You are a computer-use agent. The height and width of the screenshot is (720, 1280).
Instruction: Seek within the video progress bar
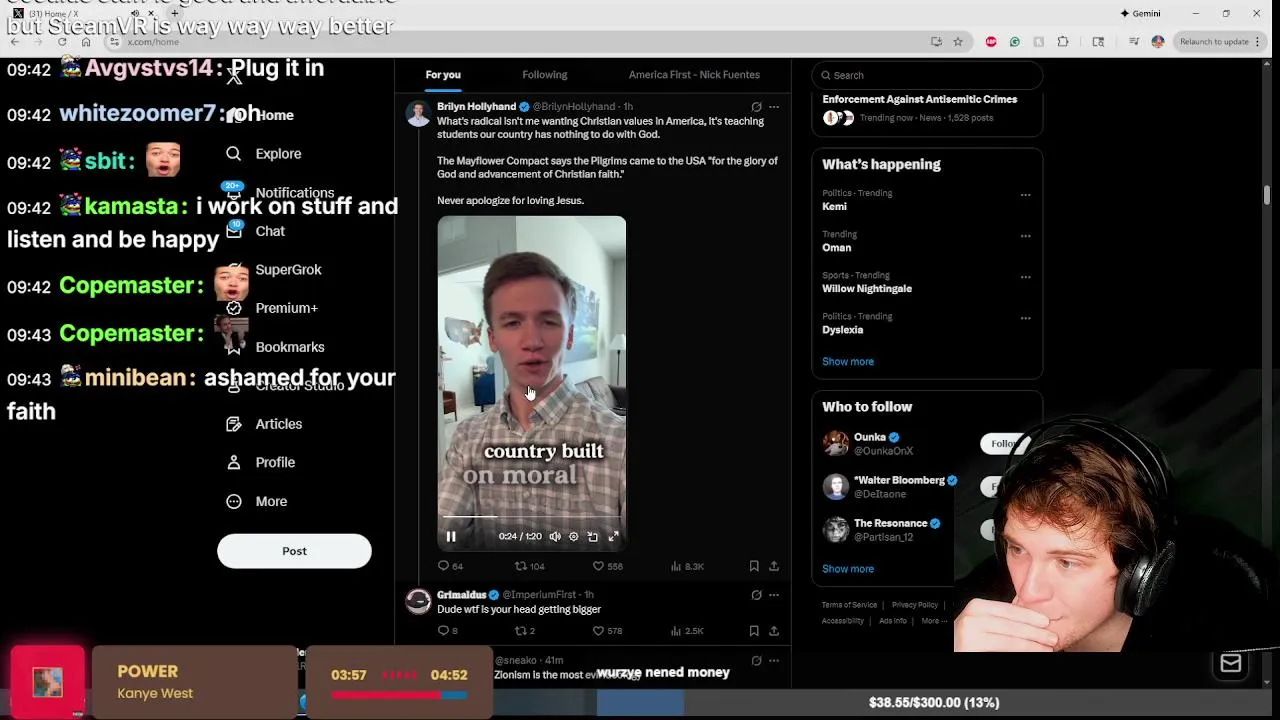coord(530,517)
